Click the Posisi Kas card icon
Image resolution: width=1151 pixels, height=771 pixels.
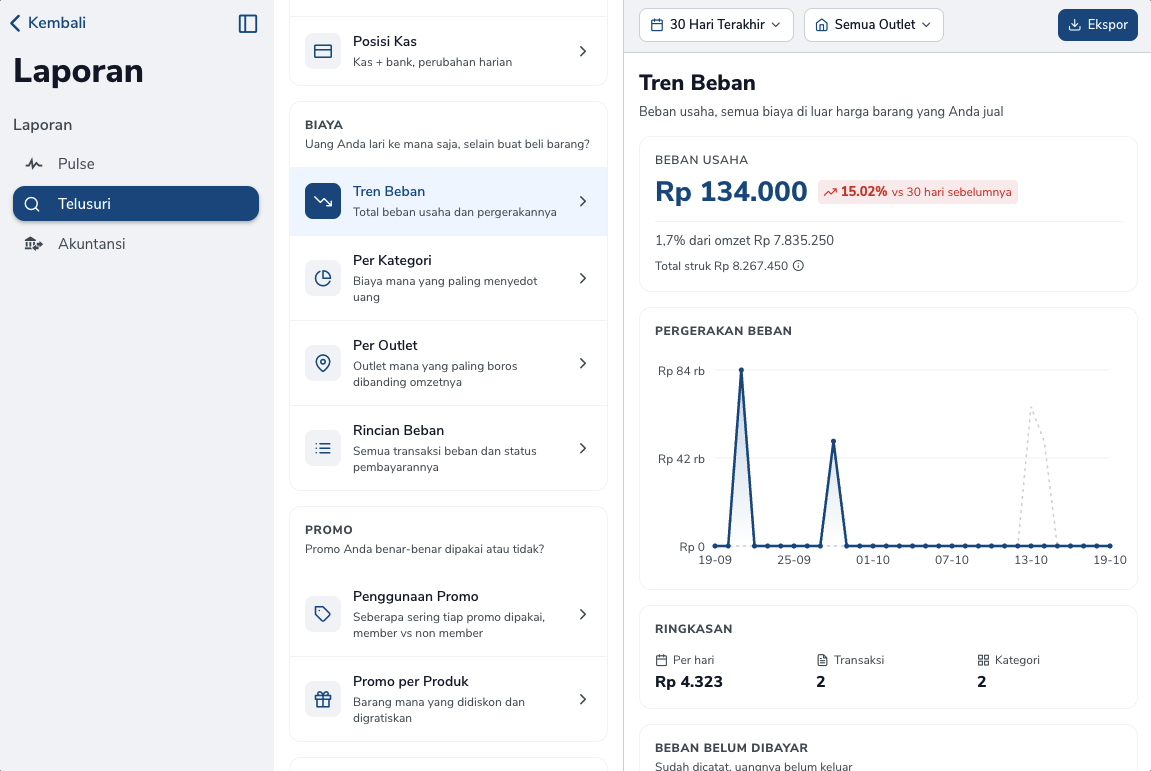[x=323, y=51]
